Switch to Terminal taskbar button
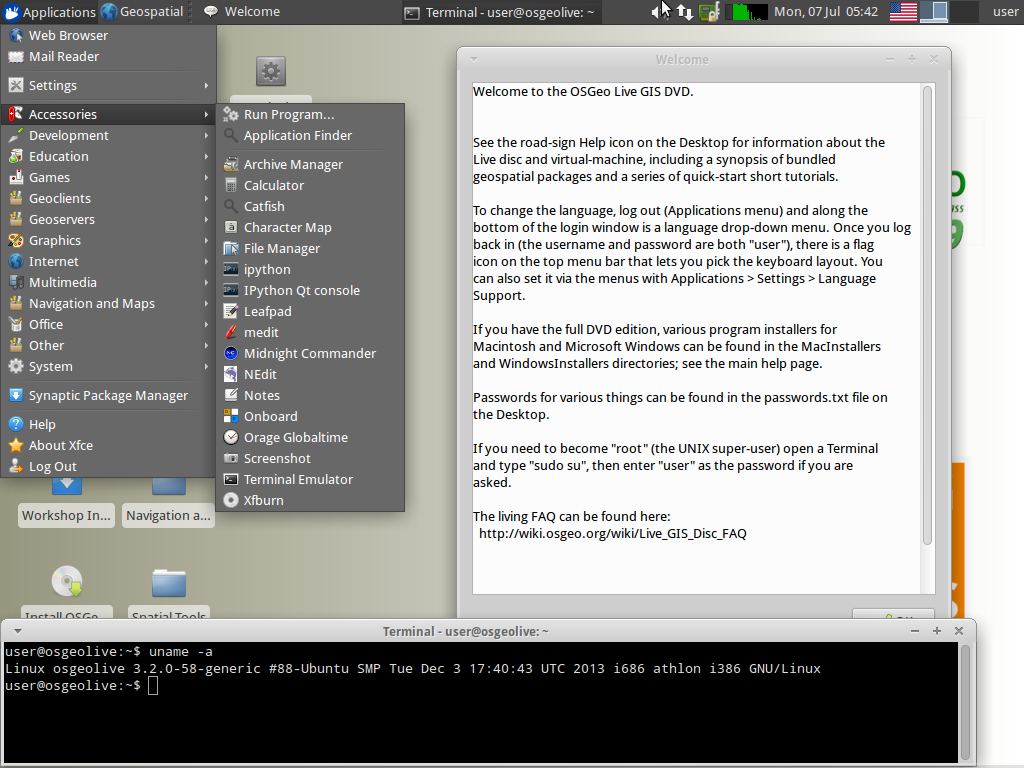1024x768 pixels. (500, 12)
